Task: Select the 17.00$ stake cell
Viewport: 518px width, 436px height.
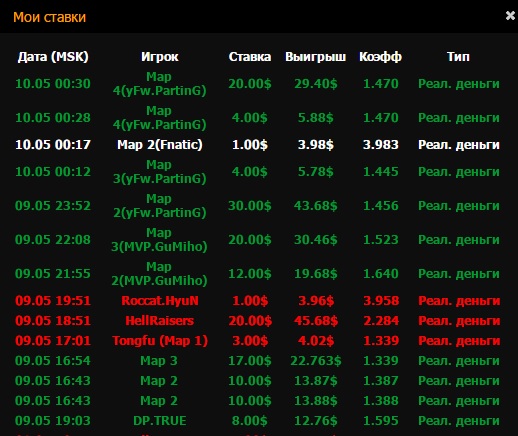Action: [x=250, y=361]
